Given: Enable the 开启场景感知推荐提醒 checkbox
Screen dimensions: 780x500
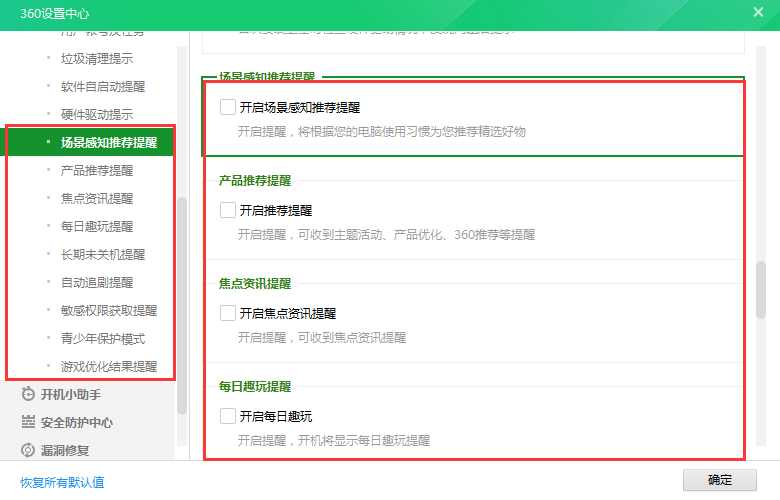Looking at the screenshot, I should point(228,107).
